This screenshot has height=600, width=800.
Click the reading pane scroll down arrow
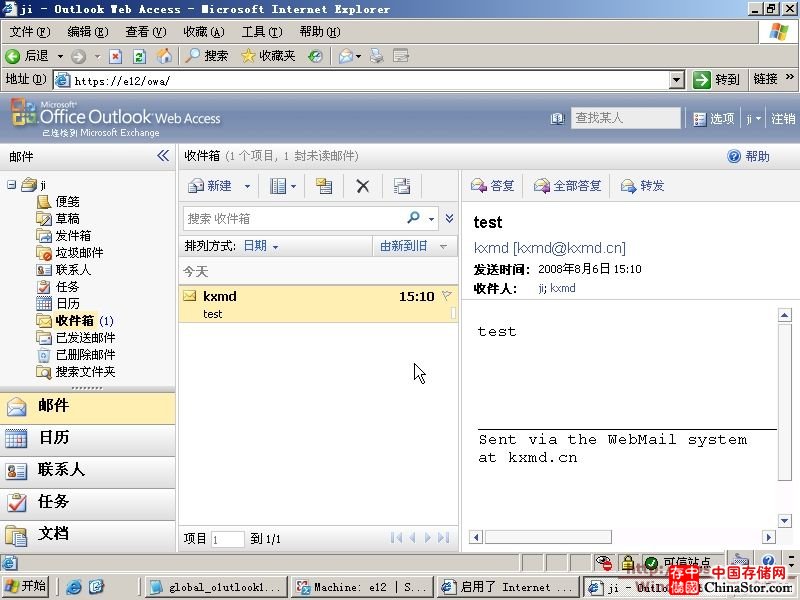click(784, 520)
